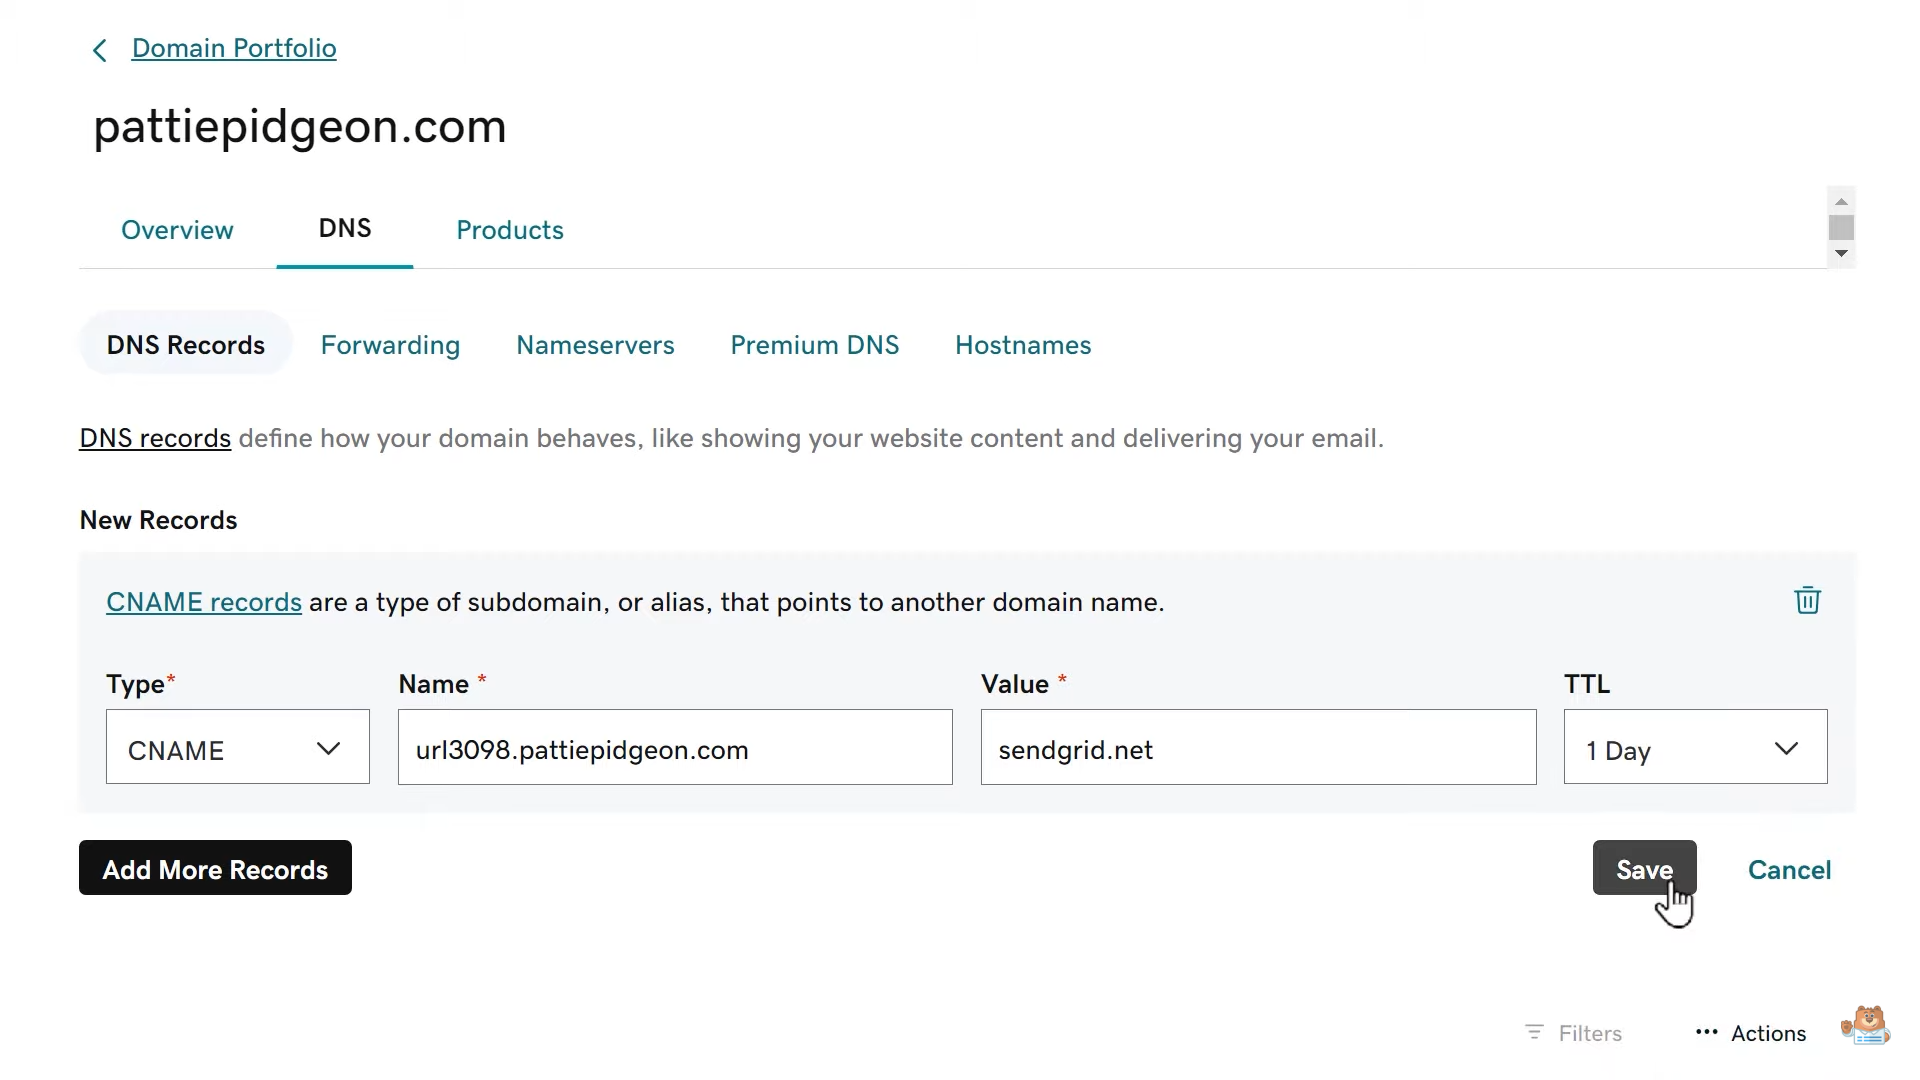Open the Actions ellipsis menu
The width and height of the screenshot is (1920, 1080).
coord(1749,1033)
